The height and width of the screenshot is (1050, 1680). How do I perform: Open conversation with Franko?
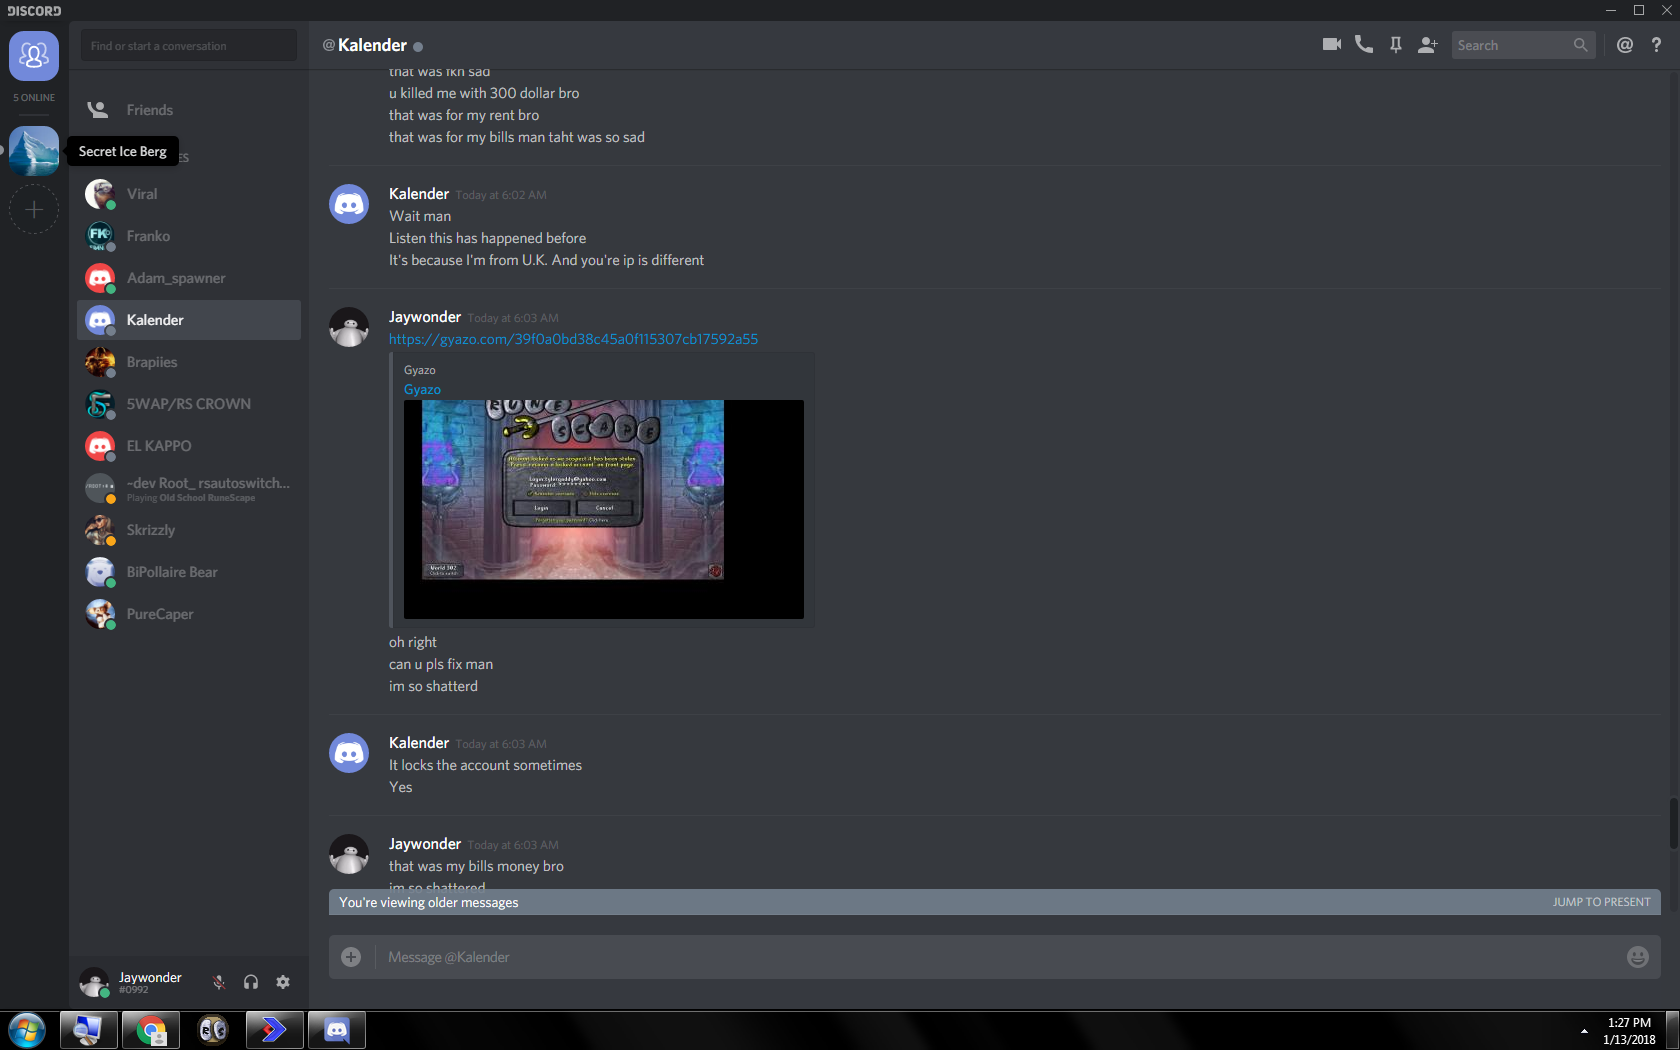coord(189,236)
